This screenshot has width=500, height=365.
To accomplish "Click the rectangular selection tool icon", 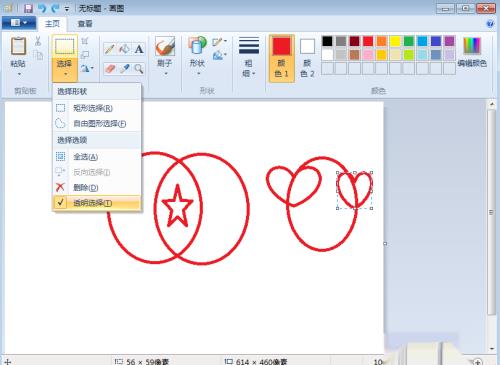I will pos(65,46).
